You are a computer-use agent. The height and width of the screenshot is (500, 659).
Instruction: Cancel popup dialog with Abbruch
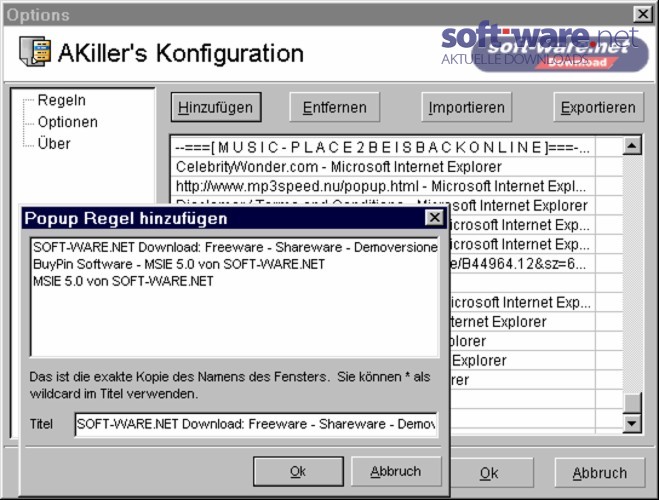click(396, 471)
